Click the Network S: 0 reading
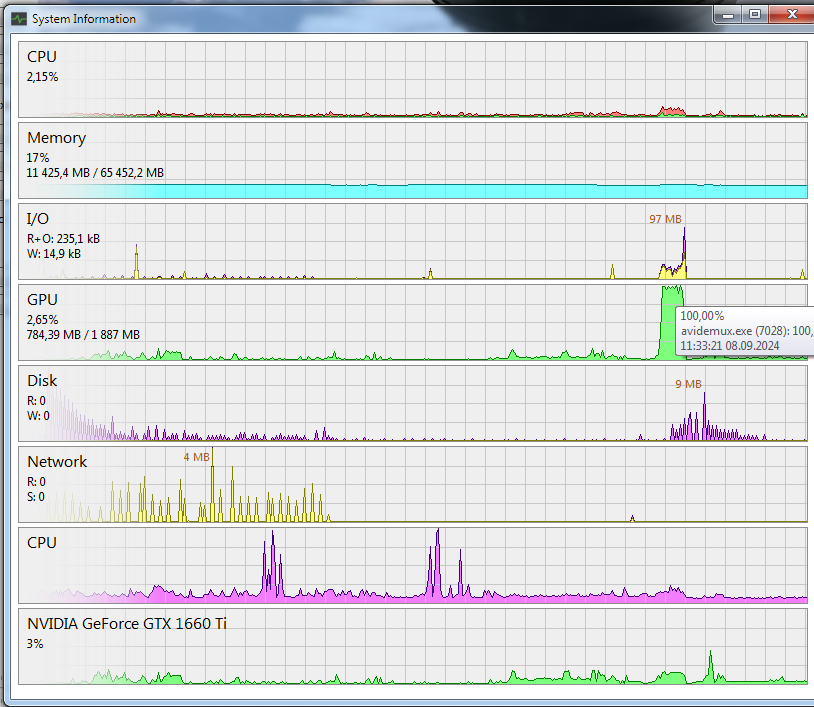The width and height of the screenshot is (814, 707). click(36, 497)
